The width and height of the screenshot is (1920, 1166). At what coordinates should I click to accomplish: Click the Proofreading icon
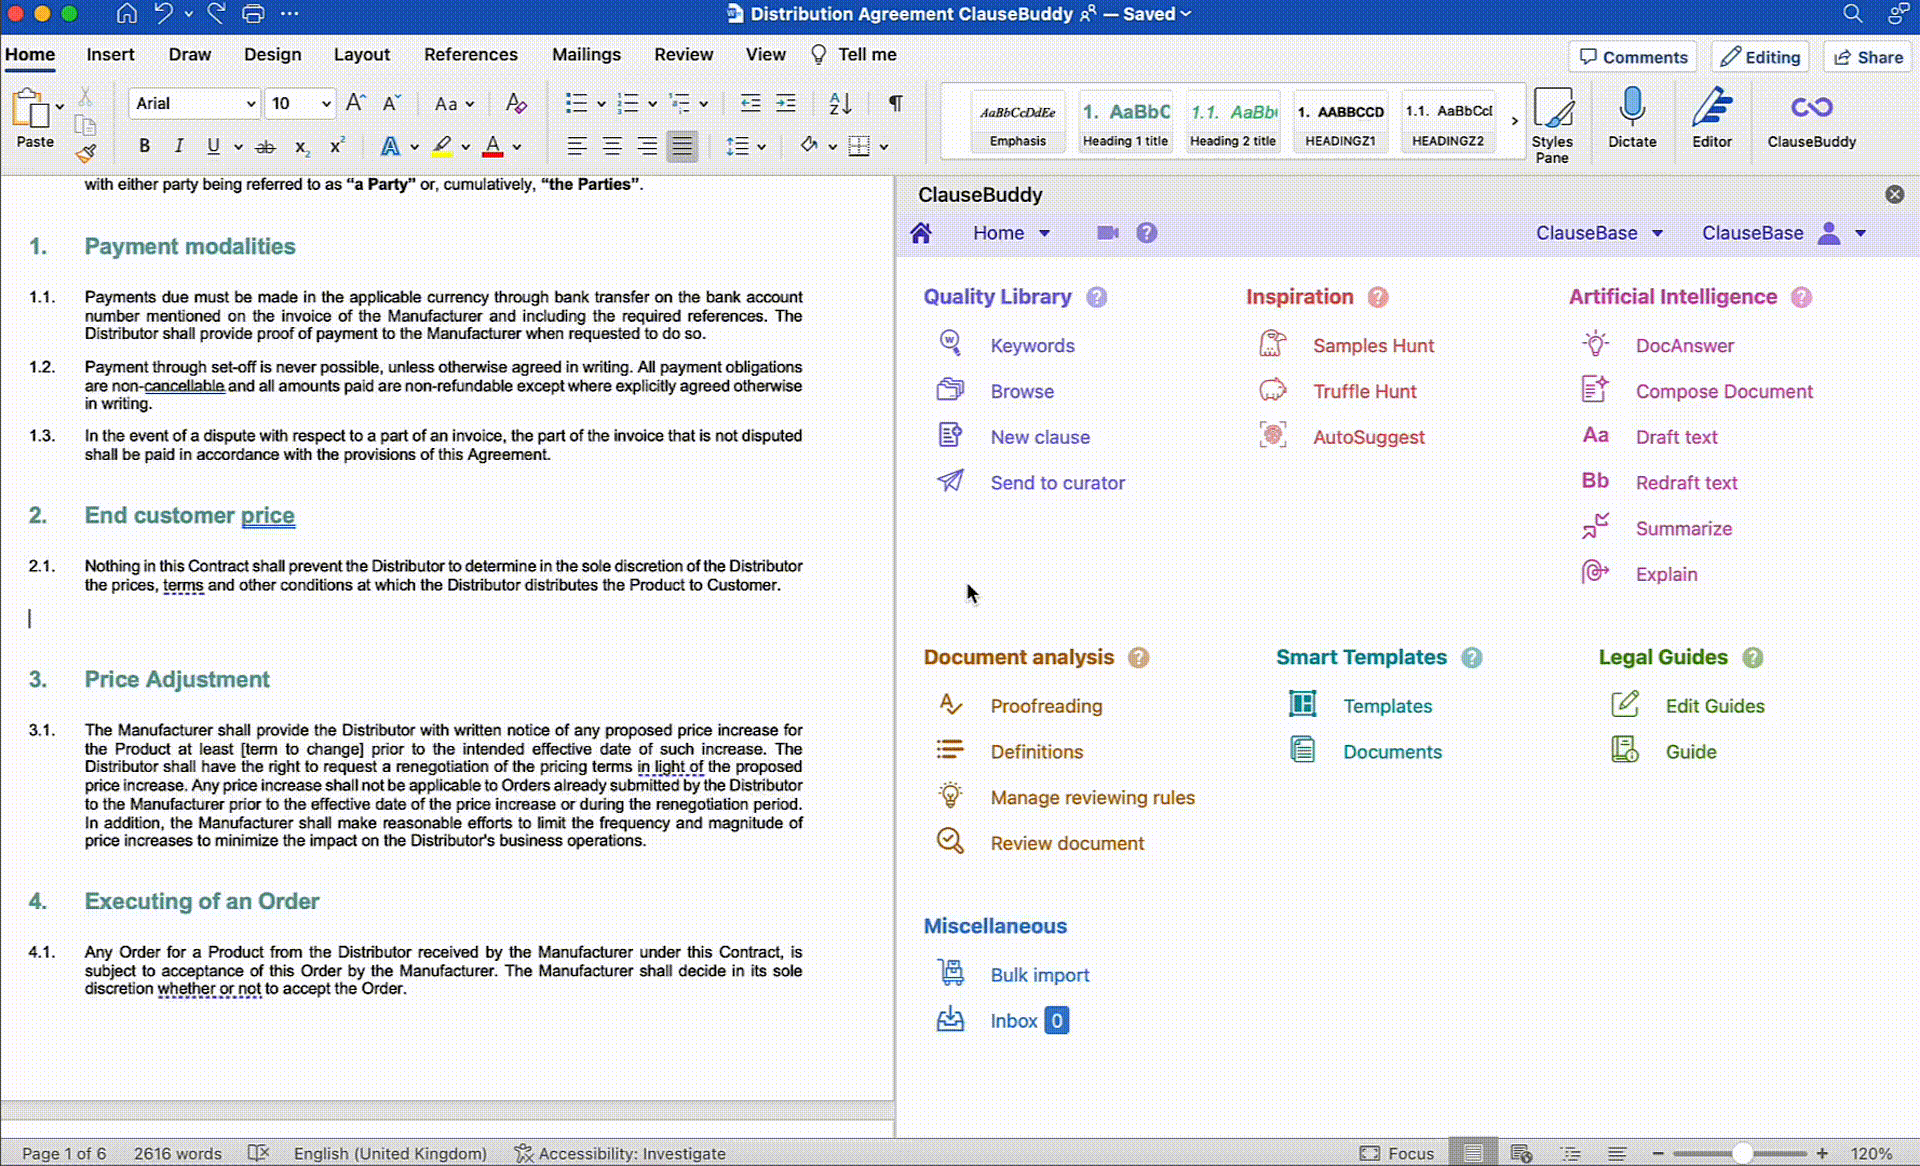tap(950, 705)
